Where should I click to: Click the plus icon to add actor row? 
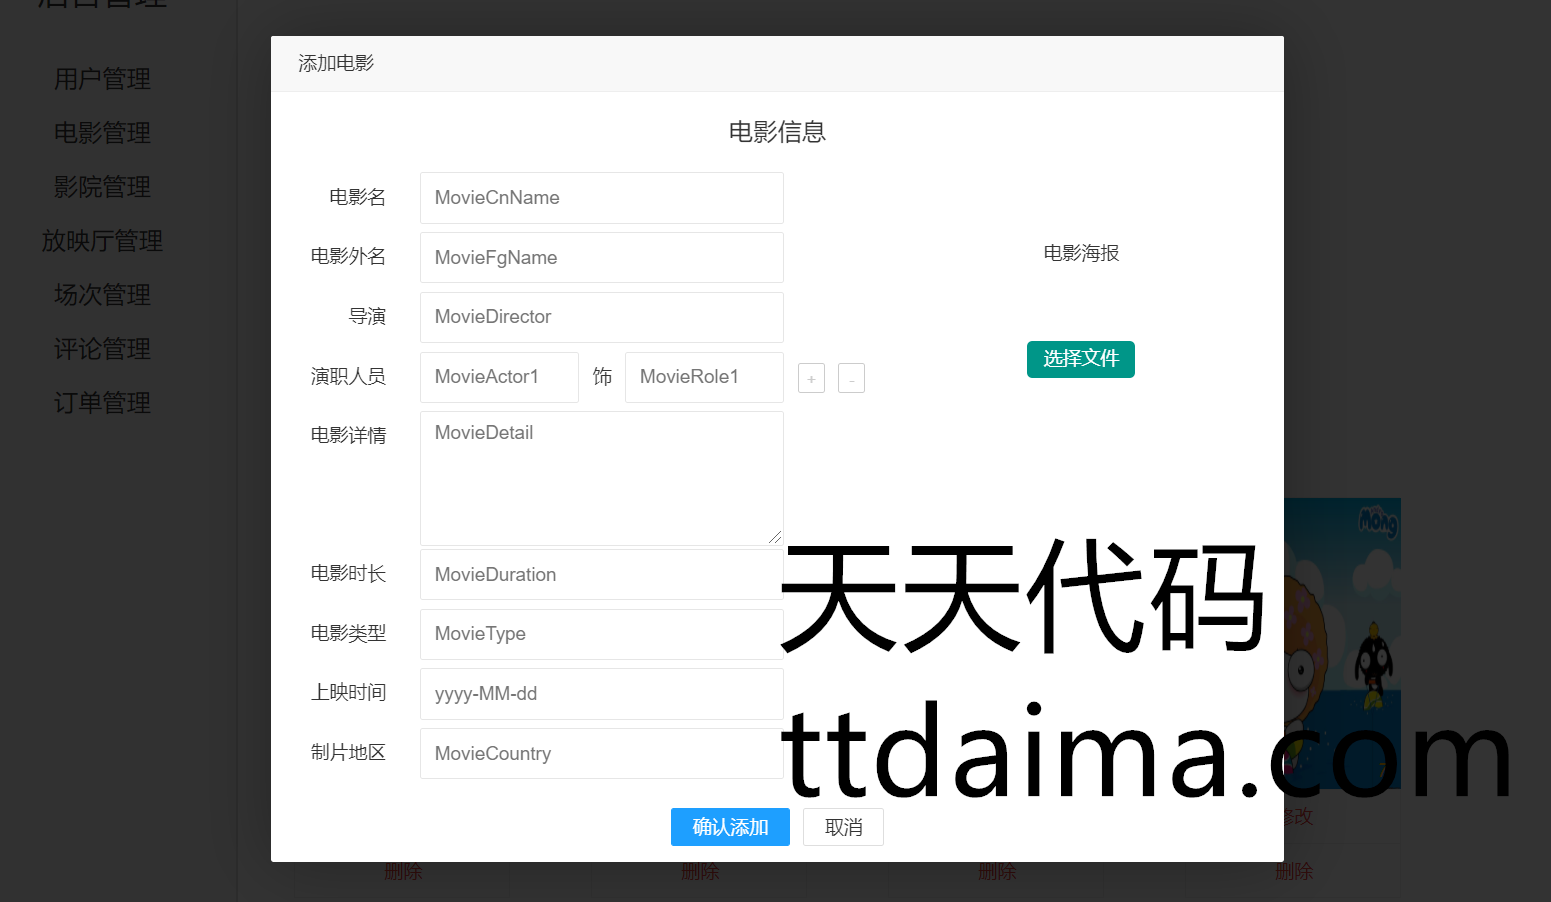811,378
